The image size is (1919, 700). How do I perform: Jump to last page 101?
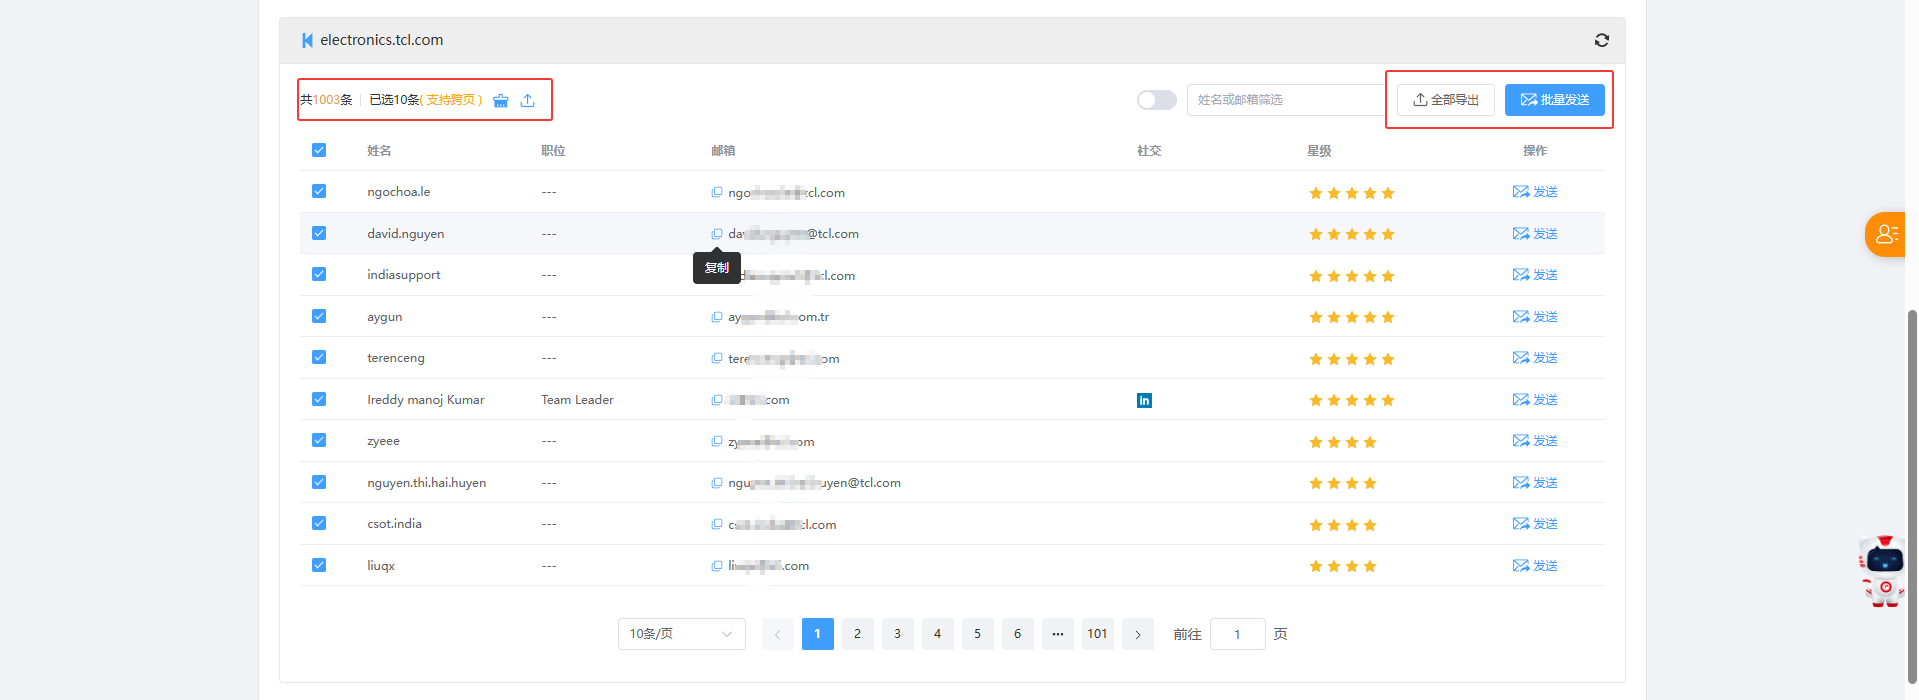click(x=1097, y=634)
